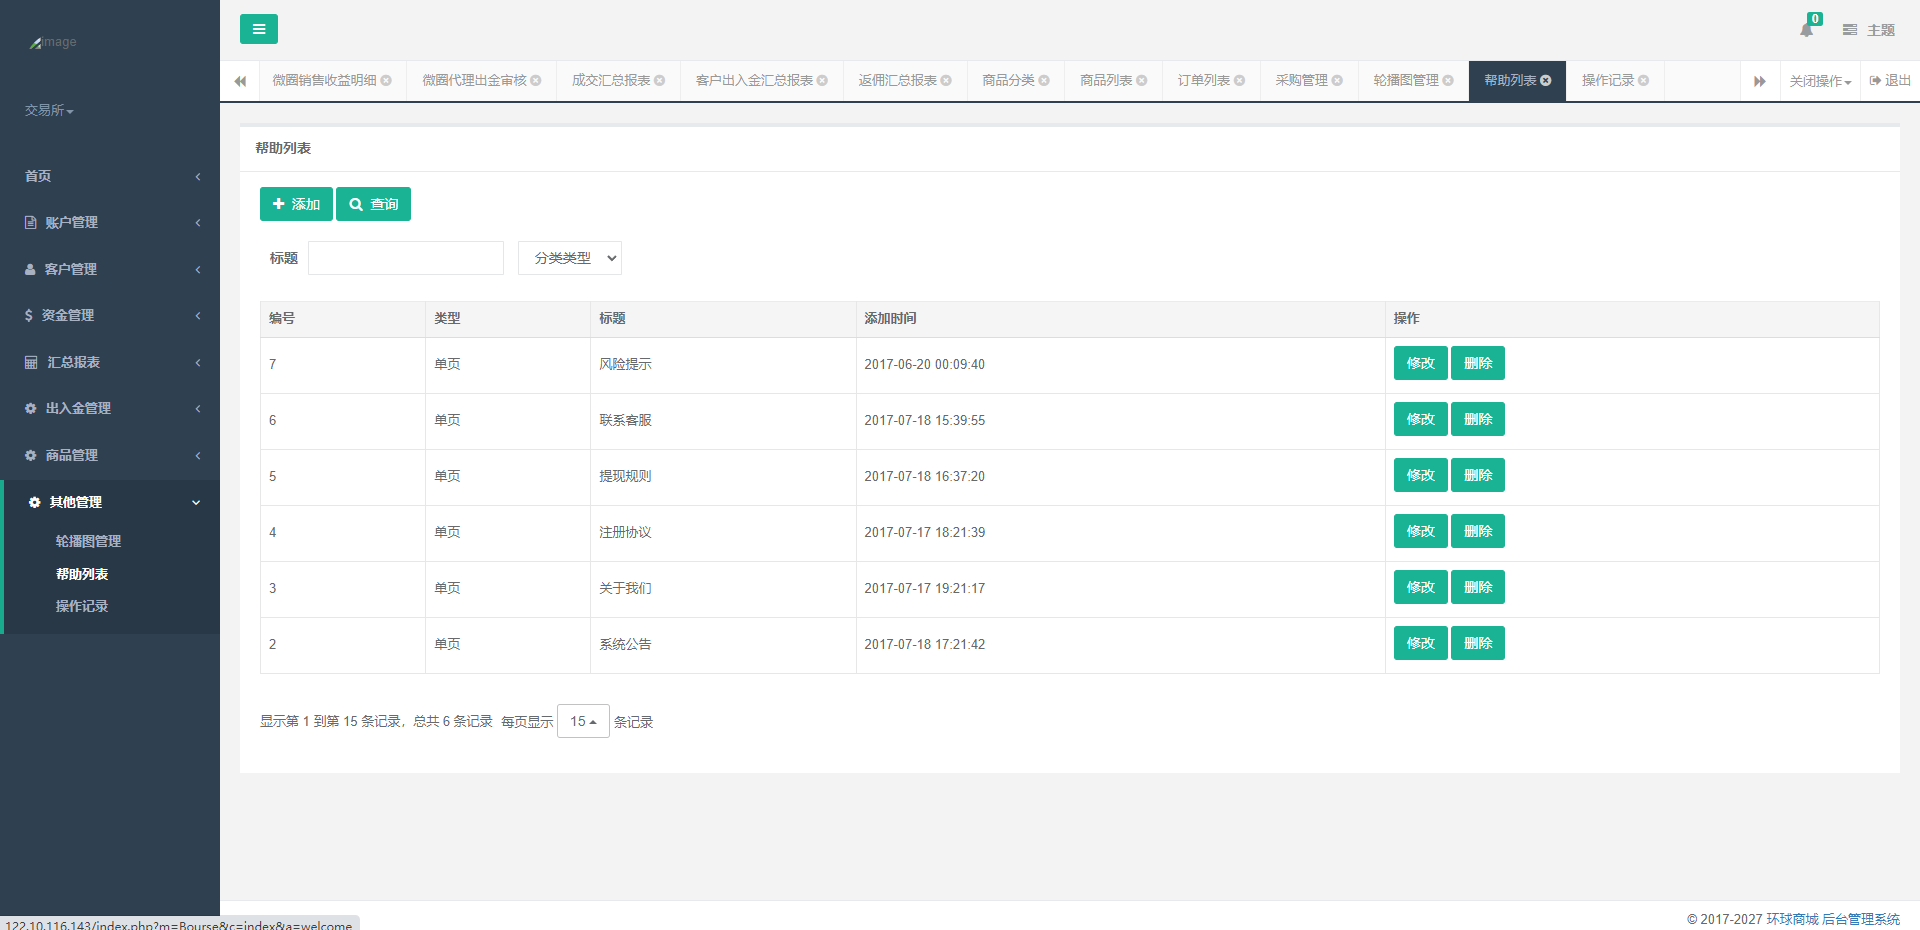
Task: Focus the 标题 search input field
Action: 406,258
